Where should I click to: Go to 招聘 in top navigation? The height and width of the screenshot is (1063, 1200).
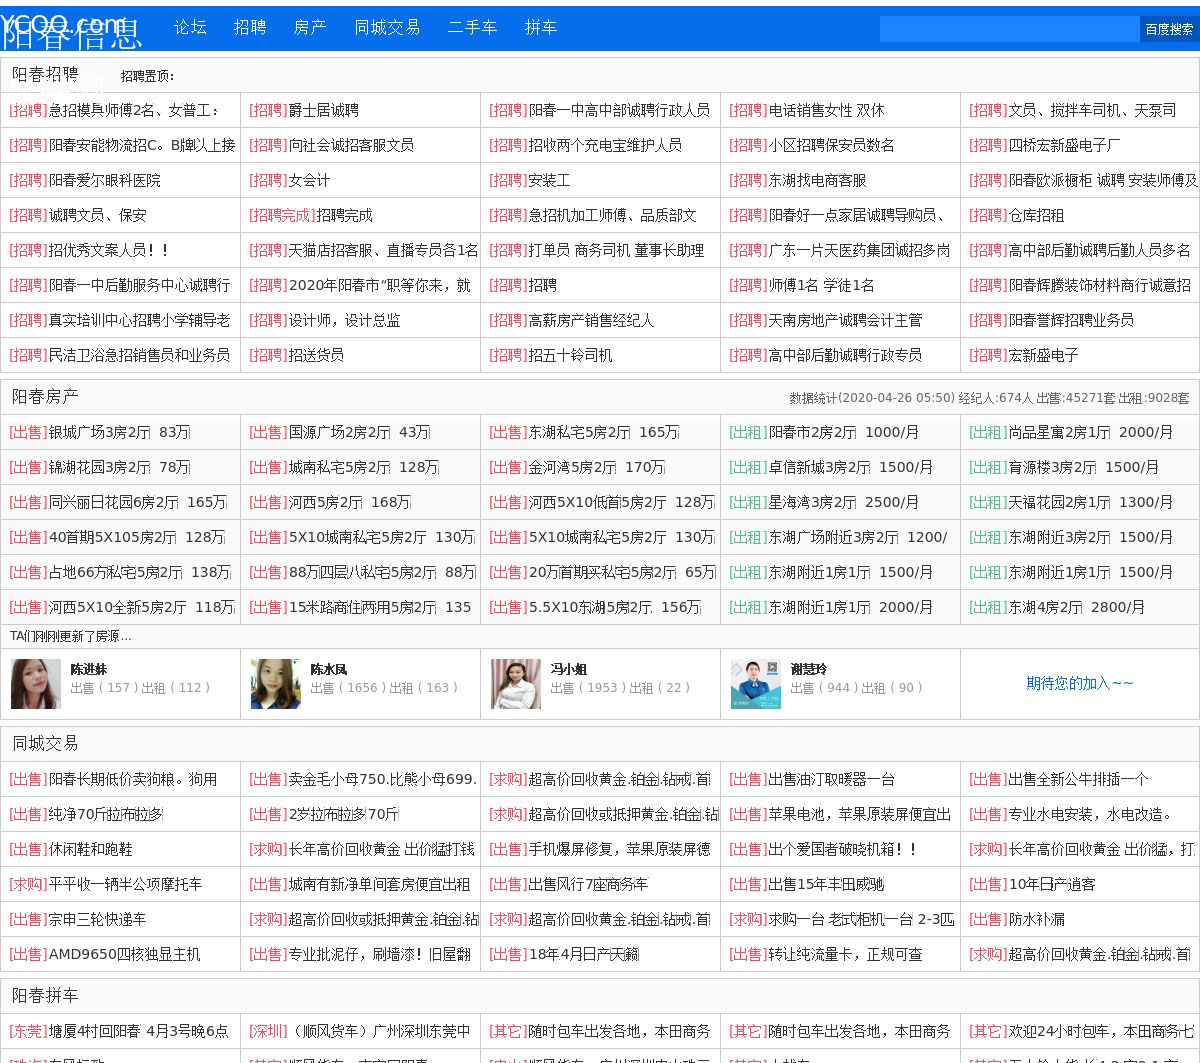click(x=250, y=28)
